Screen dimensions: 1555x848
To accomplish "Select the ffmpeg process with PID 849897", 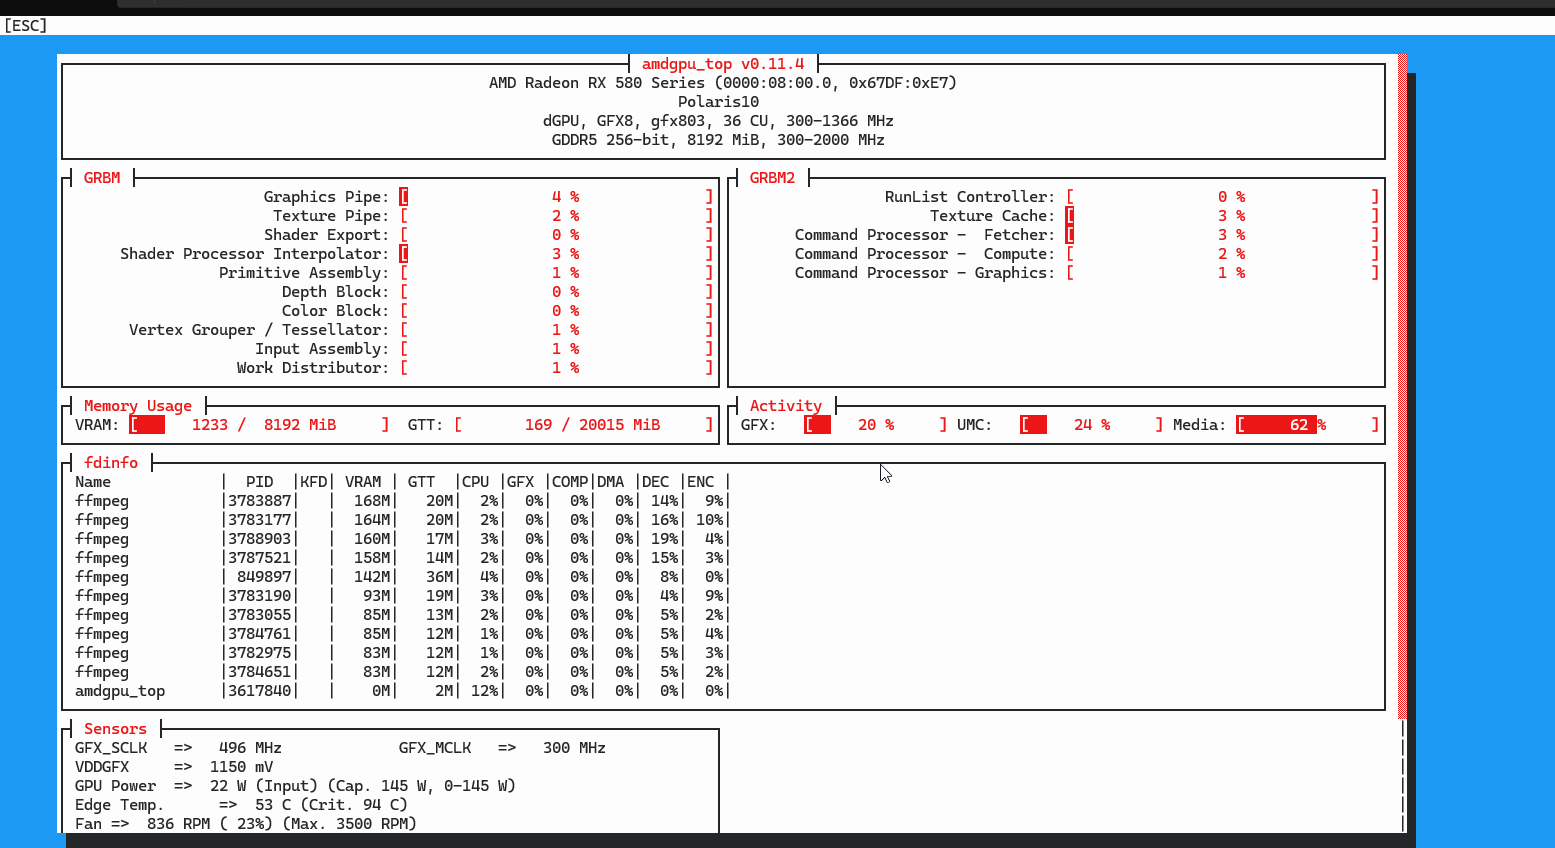I will tap(402, 577).
